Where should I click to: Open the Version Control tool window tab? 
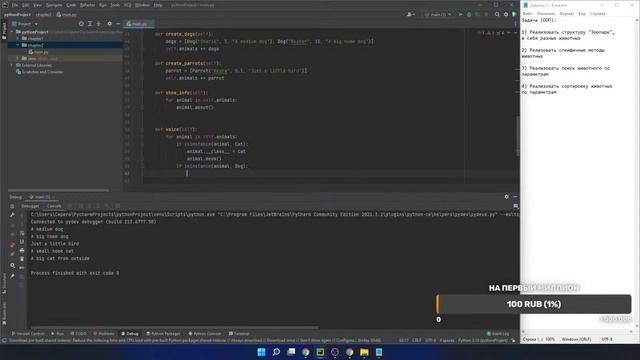[28, 333]
